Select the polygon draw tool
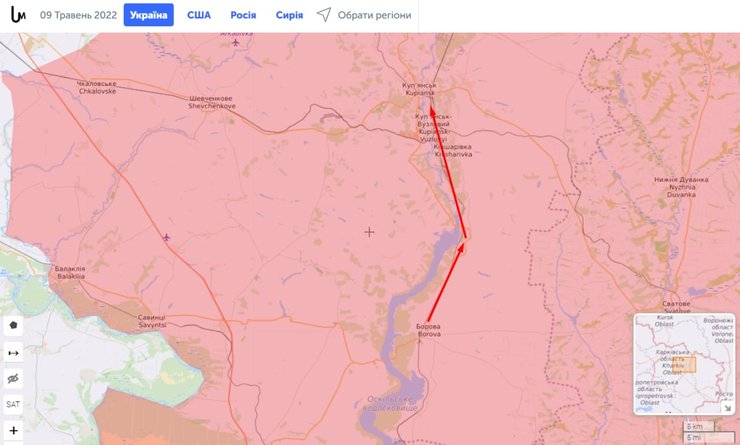 pos(13,325)
